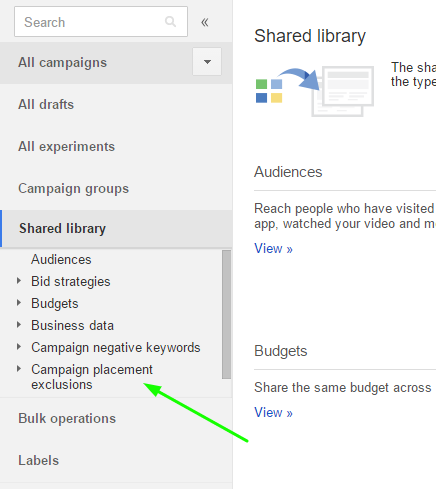This screenshot has height=489, width=436.
Task: Open Campaign placement exclusions item
Action: point(92,377)
